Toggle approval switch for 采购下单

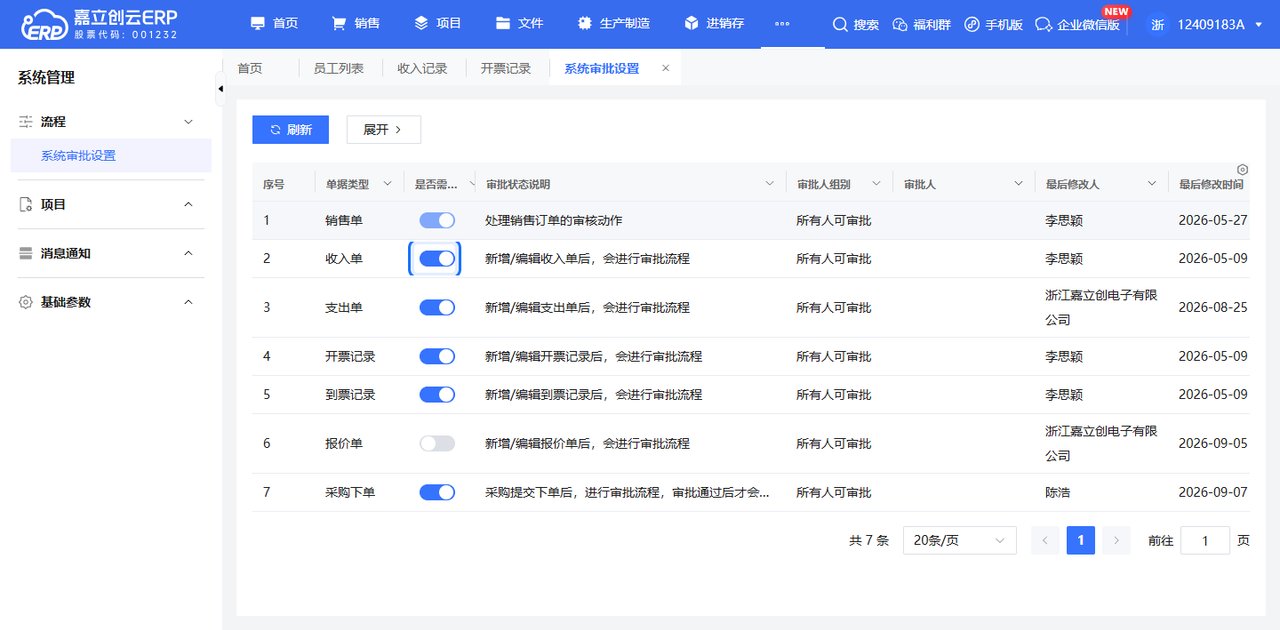pyautogui.click(x=437, y=492)
